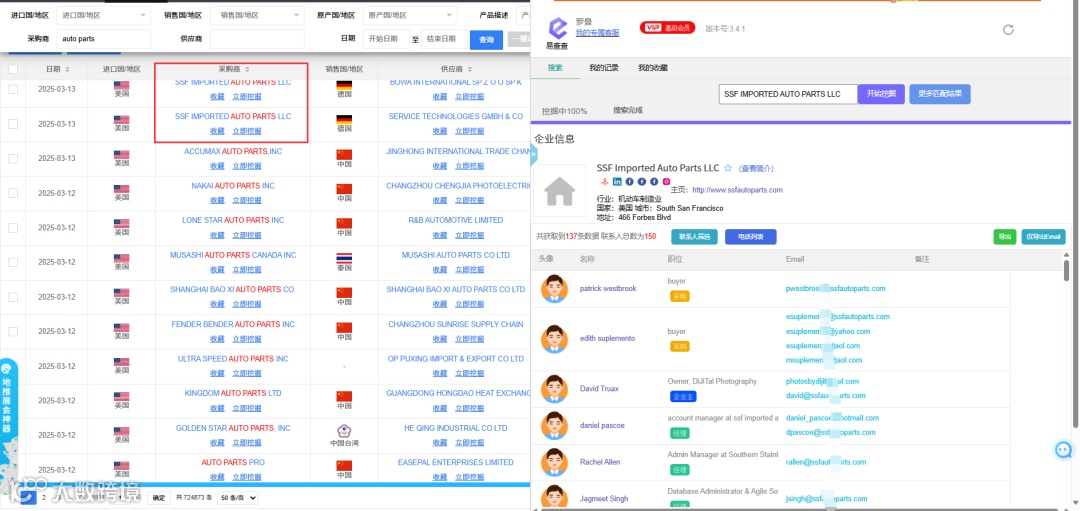This screenshot has width=1080, height=511.
Task: Click the 查看简介 link
Action: point(756,169)
